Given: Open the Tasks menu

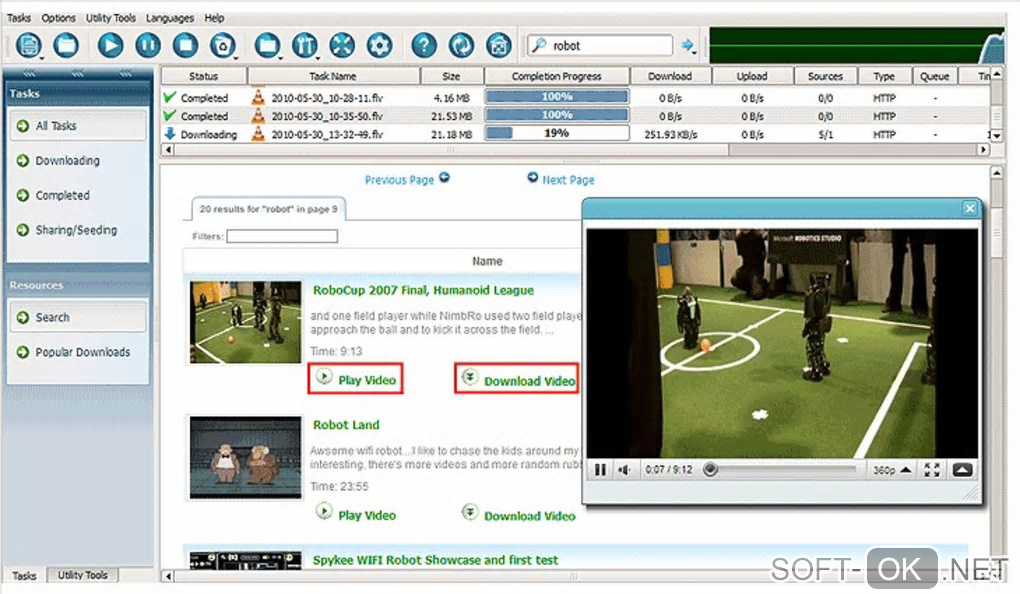Looking at the screenshot, I should (18, 18).
